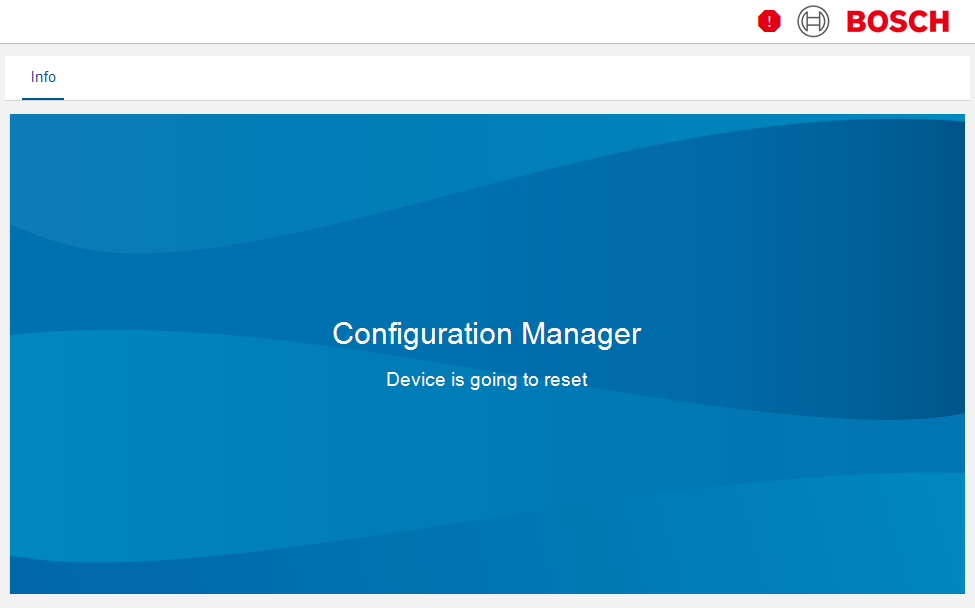Click the word "reset" in the status text
This screenshot has width=975, height=608.
(x=566, y=380)
